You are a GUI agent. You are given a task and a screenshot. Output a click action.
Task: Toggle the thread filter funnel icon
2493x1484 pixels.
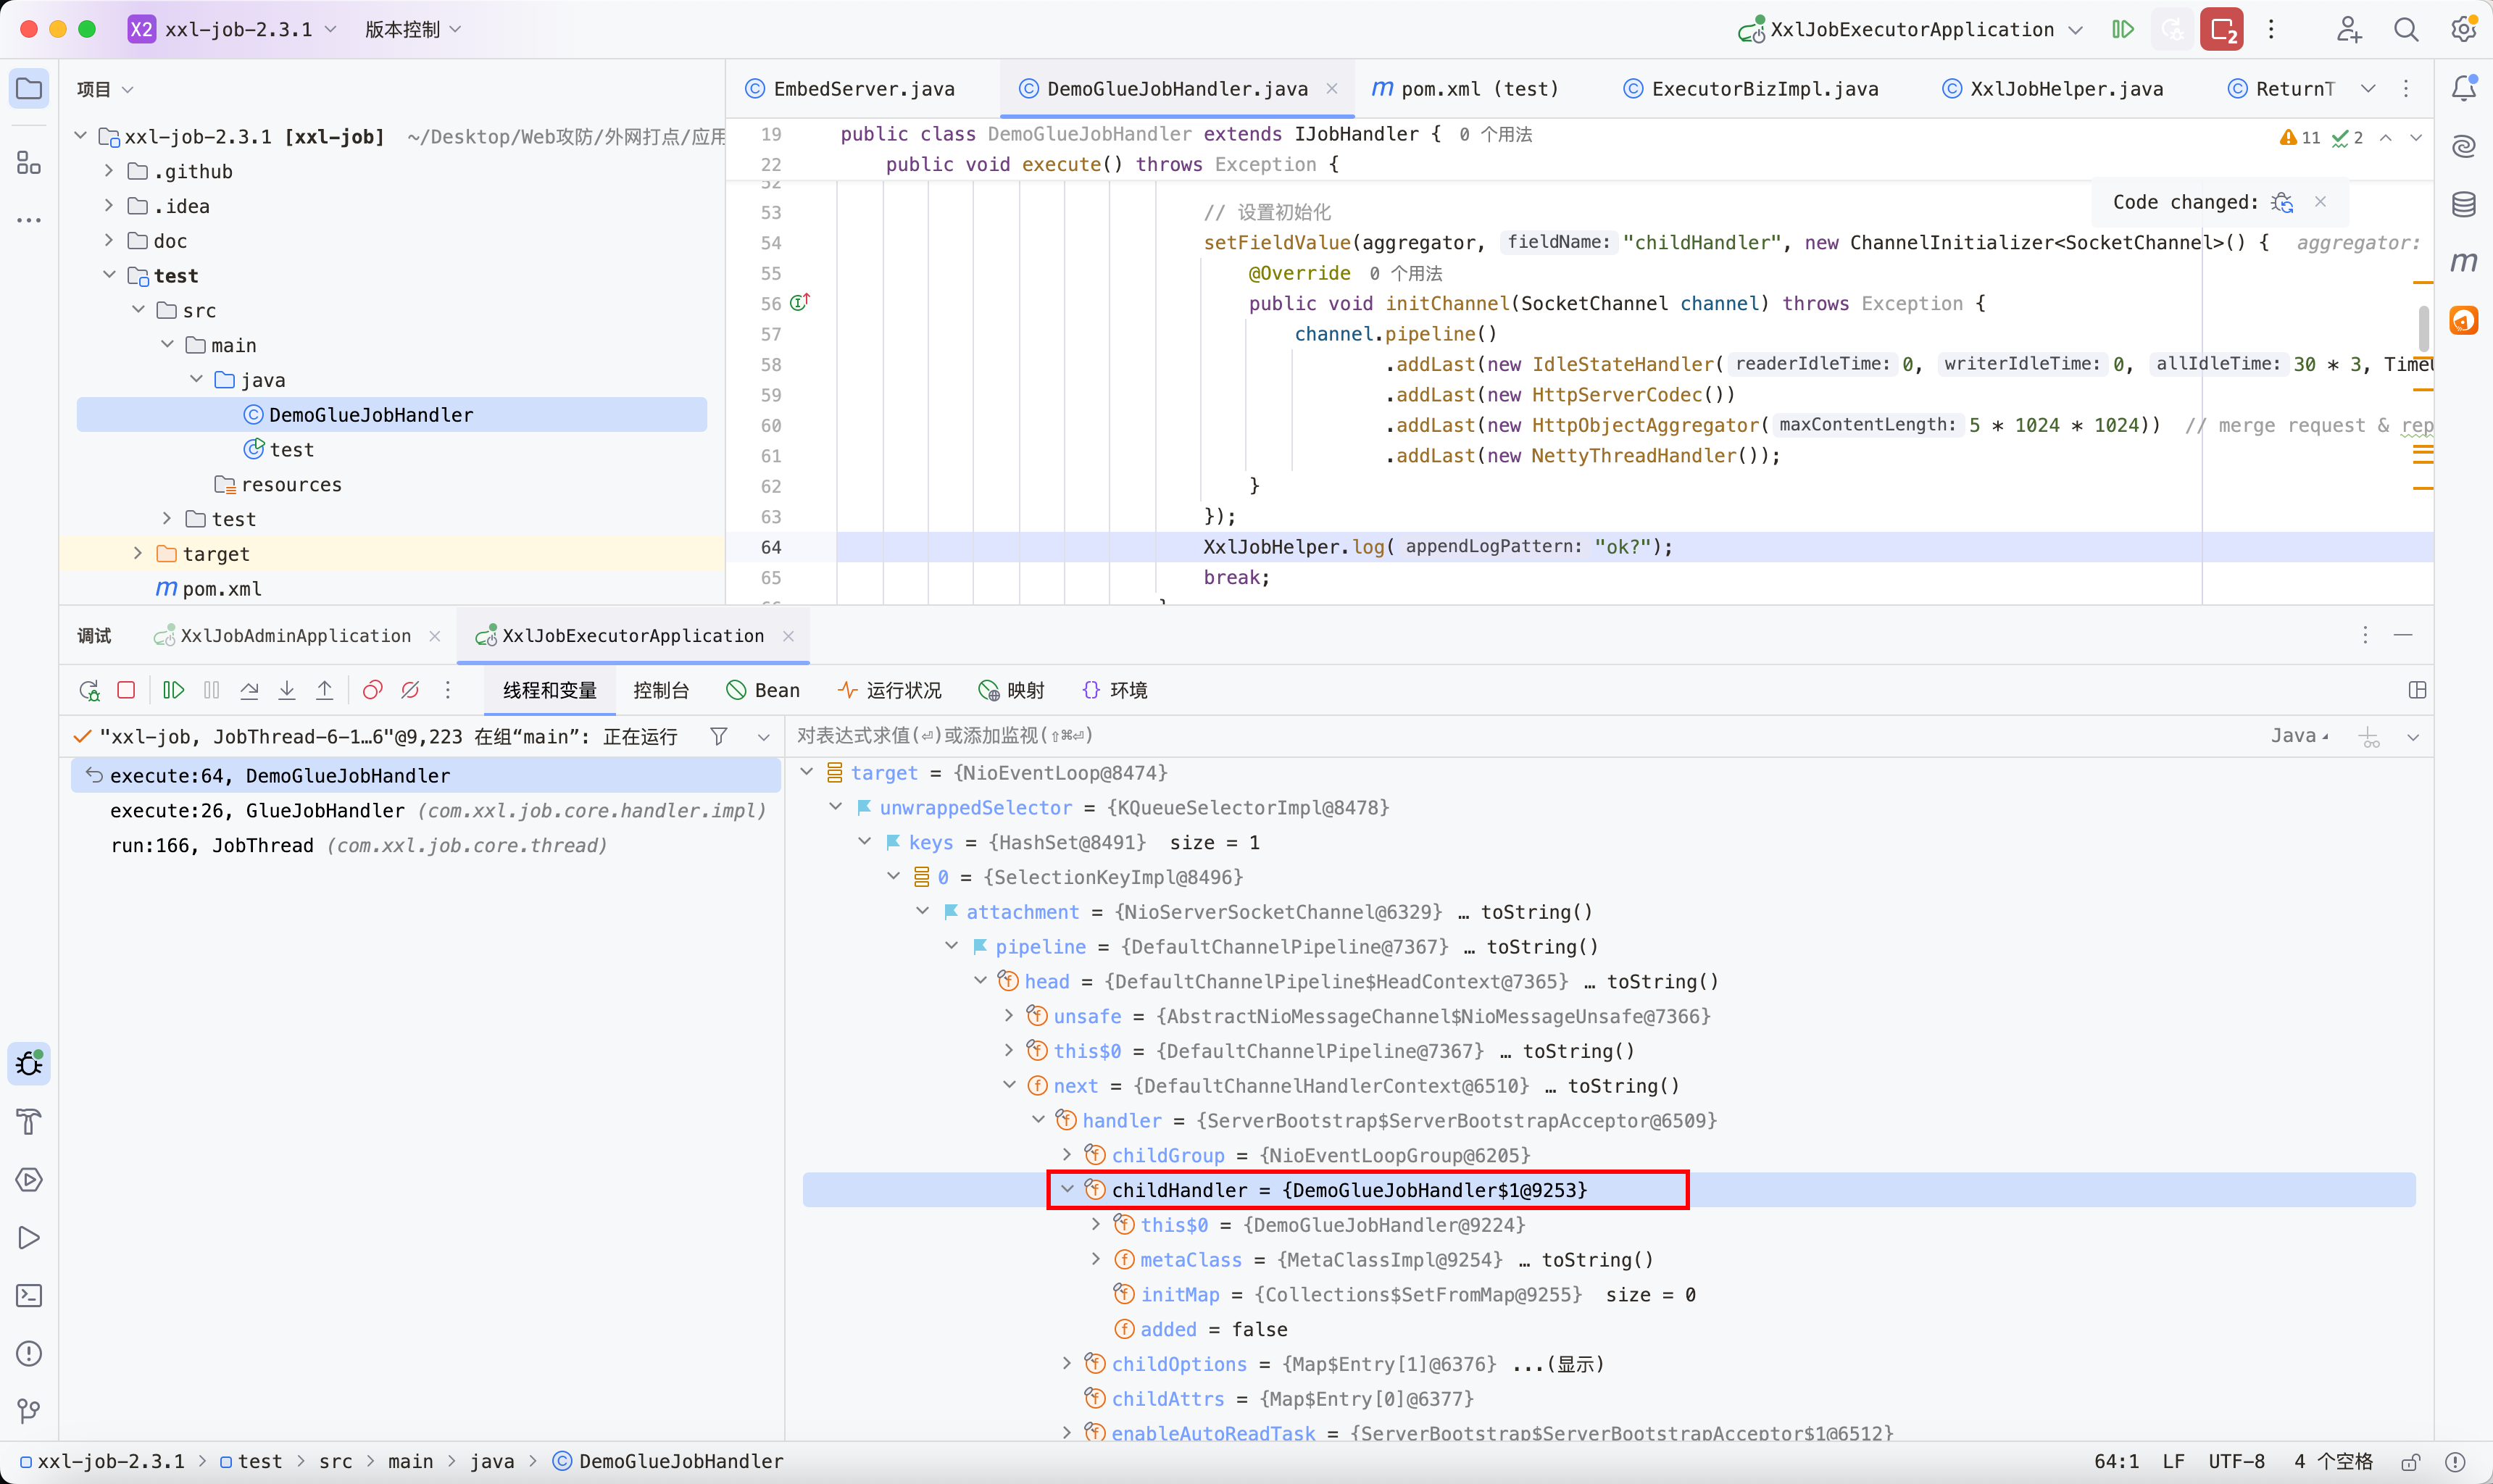(718, 737)
